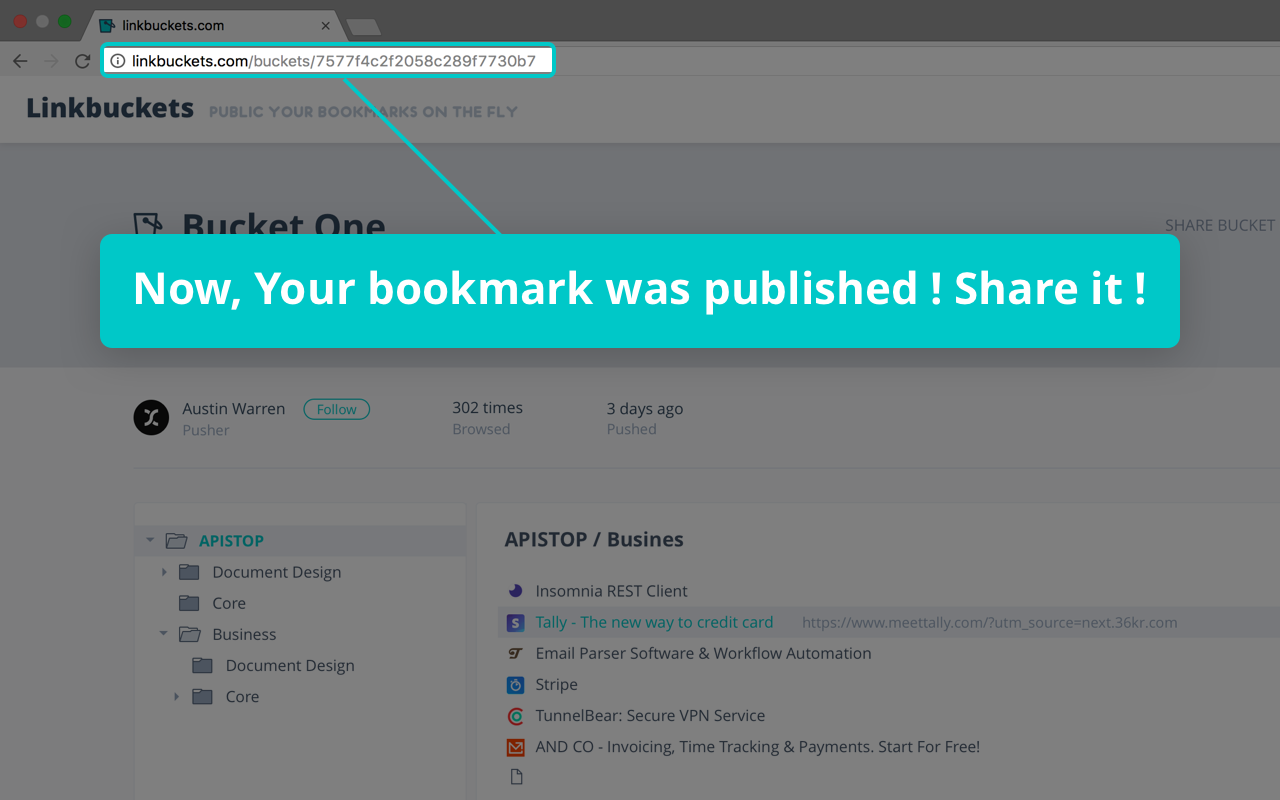Click Austin Warren's avatar icon
Screen dimensions: 1280x800
pos(151,417)
